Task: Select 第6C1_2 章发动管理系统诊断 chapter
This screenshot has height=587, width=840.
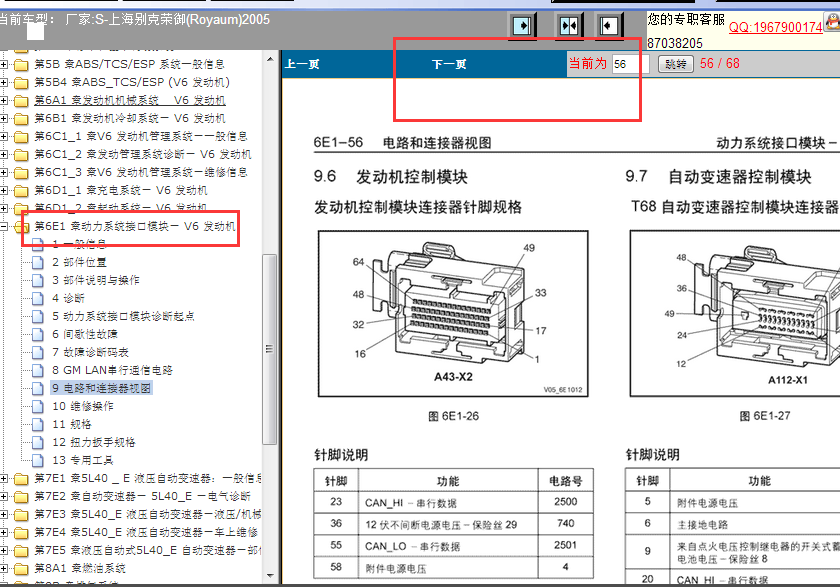Action: [x=143, y=154]
